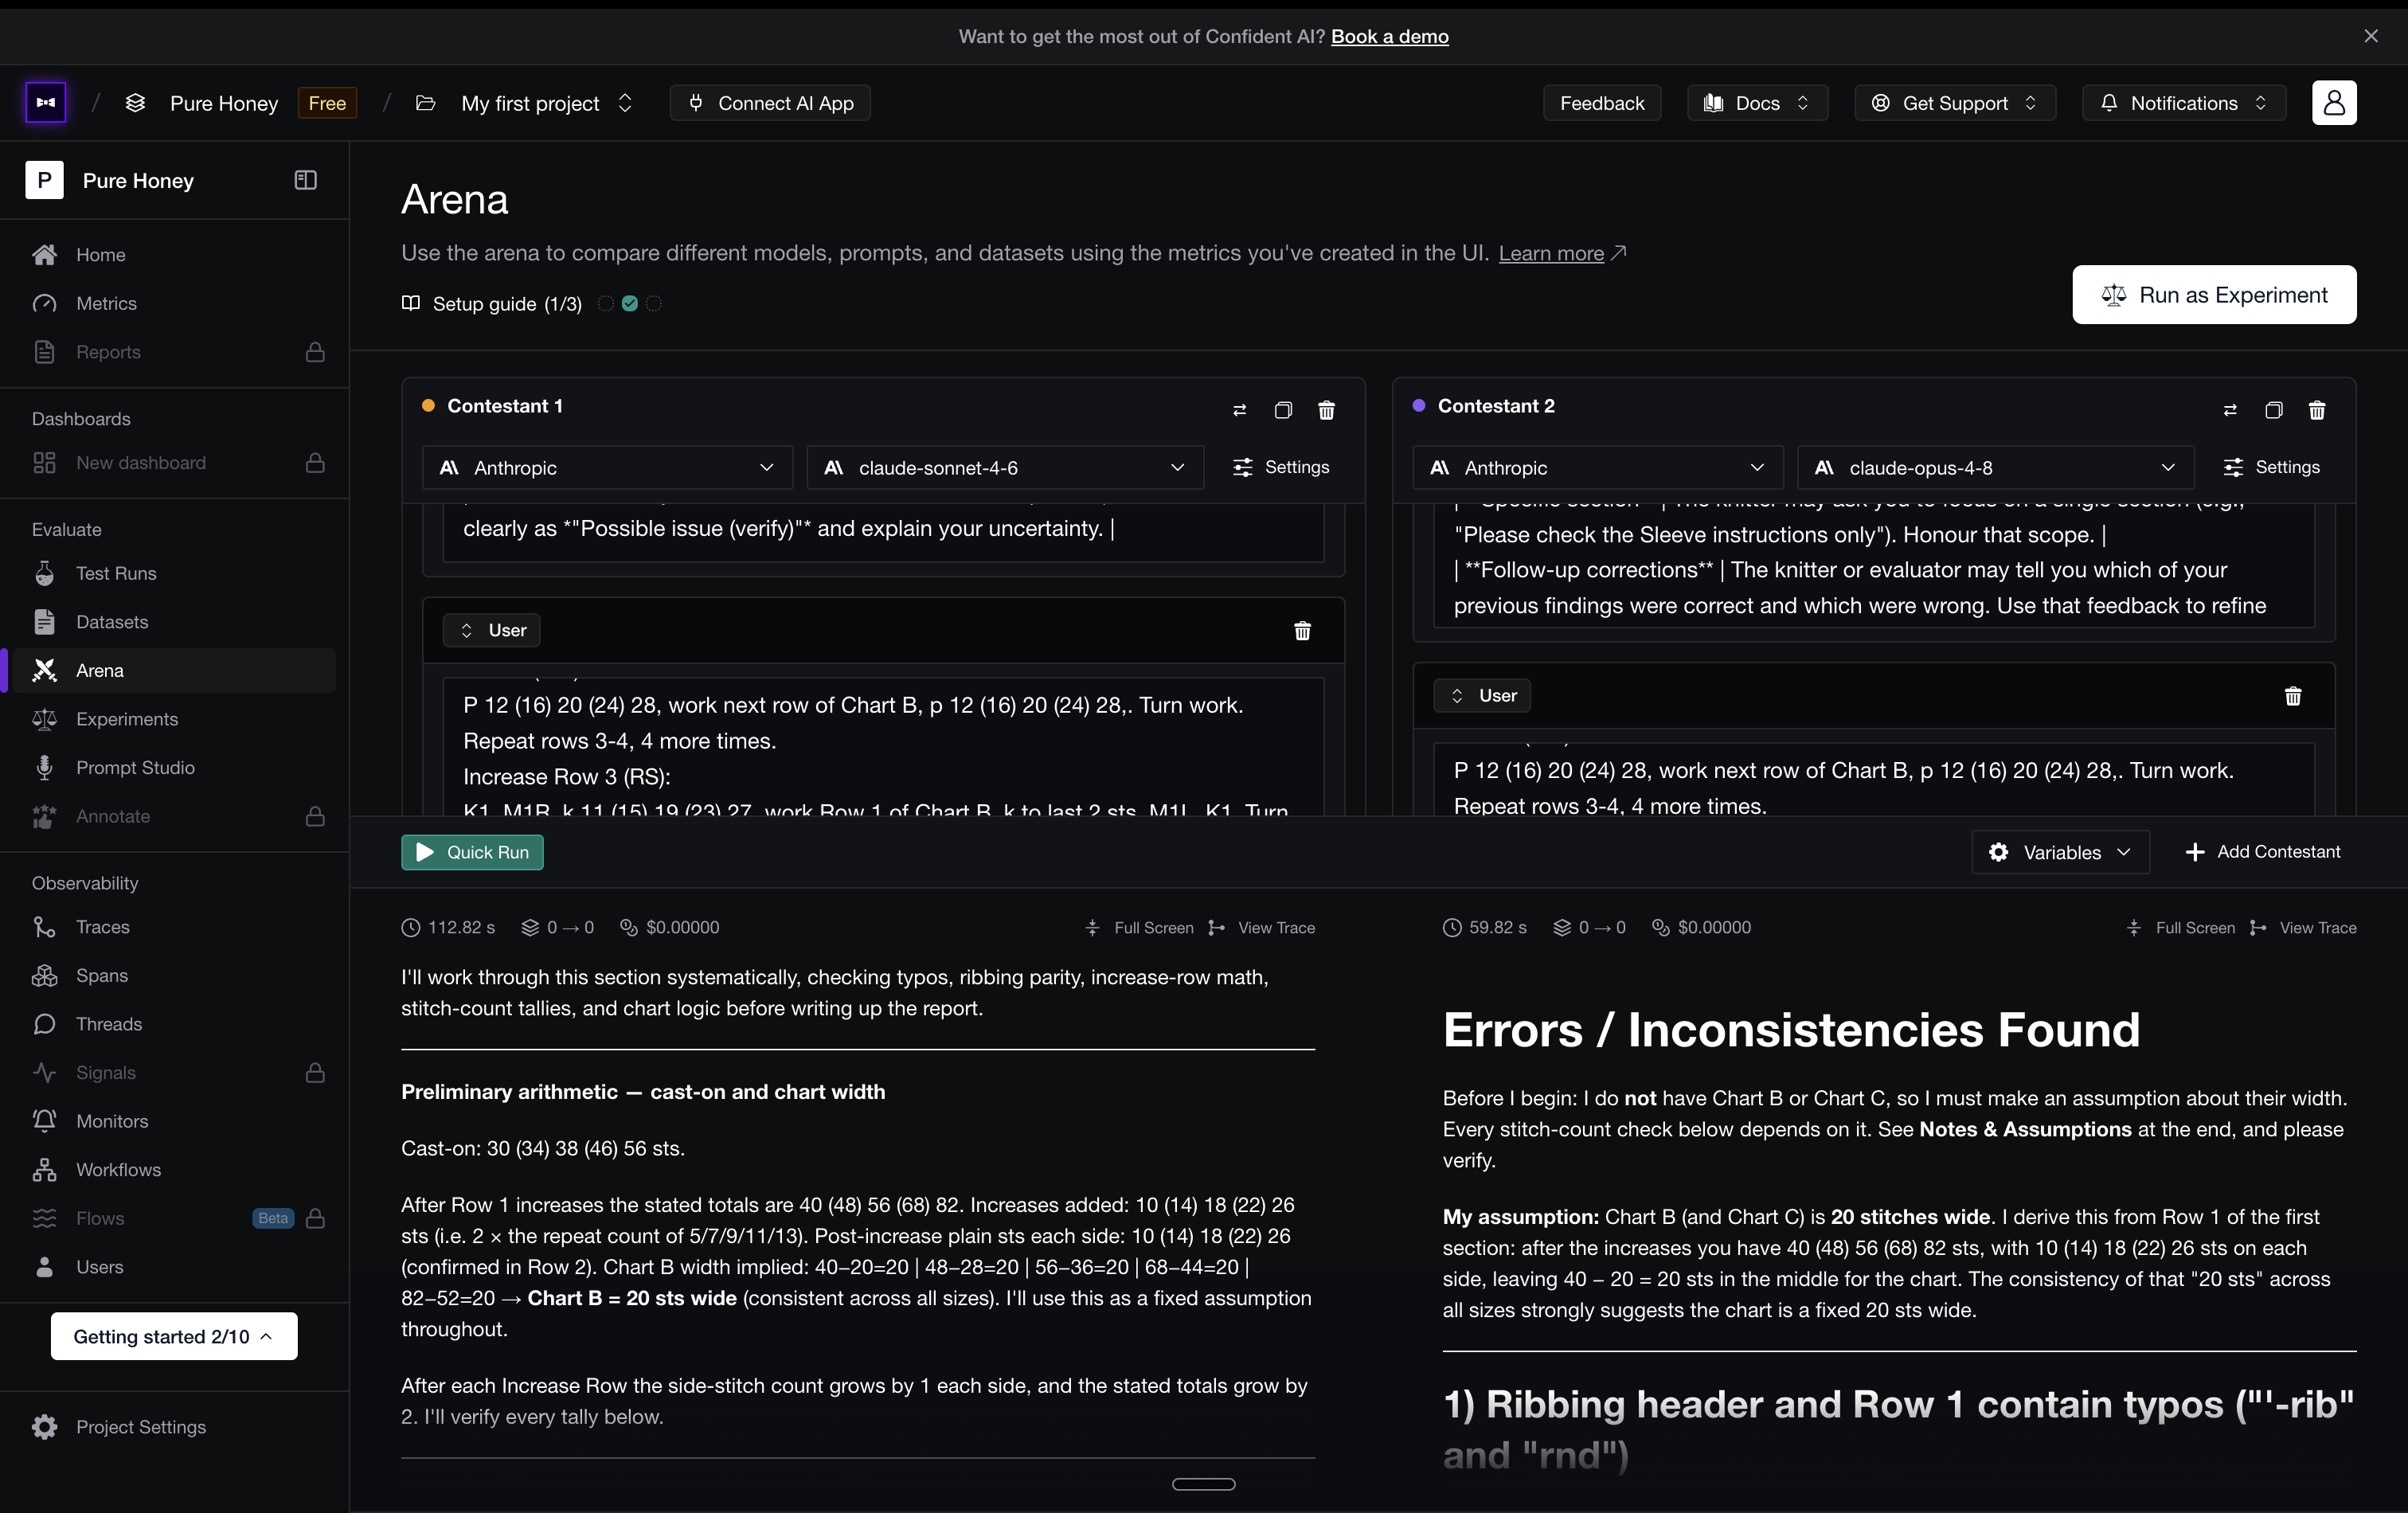Select the Arena sidebar item

(x=174, y=670)
